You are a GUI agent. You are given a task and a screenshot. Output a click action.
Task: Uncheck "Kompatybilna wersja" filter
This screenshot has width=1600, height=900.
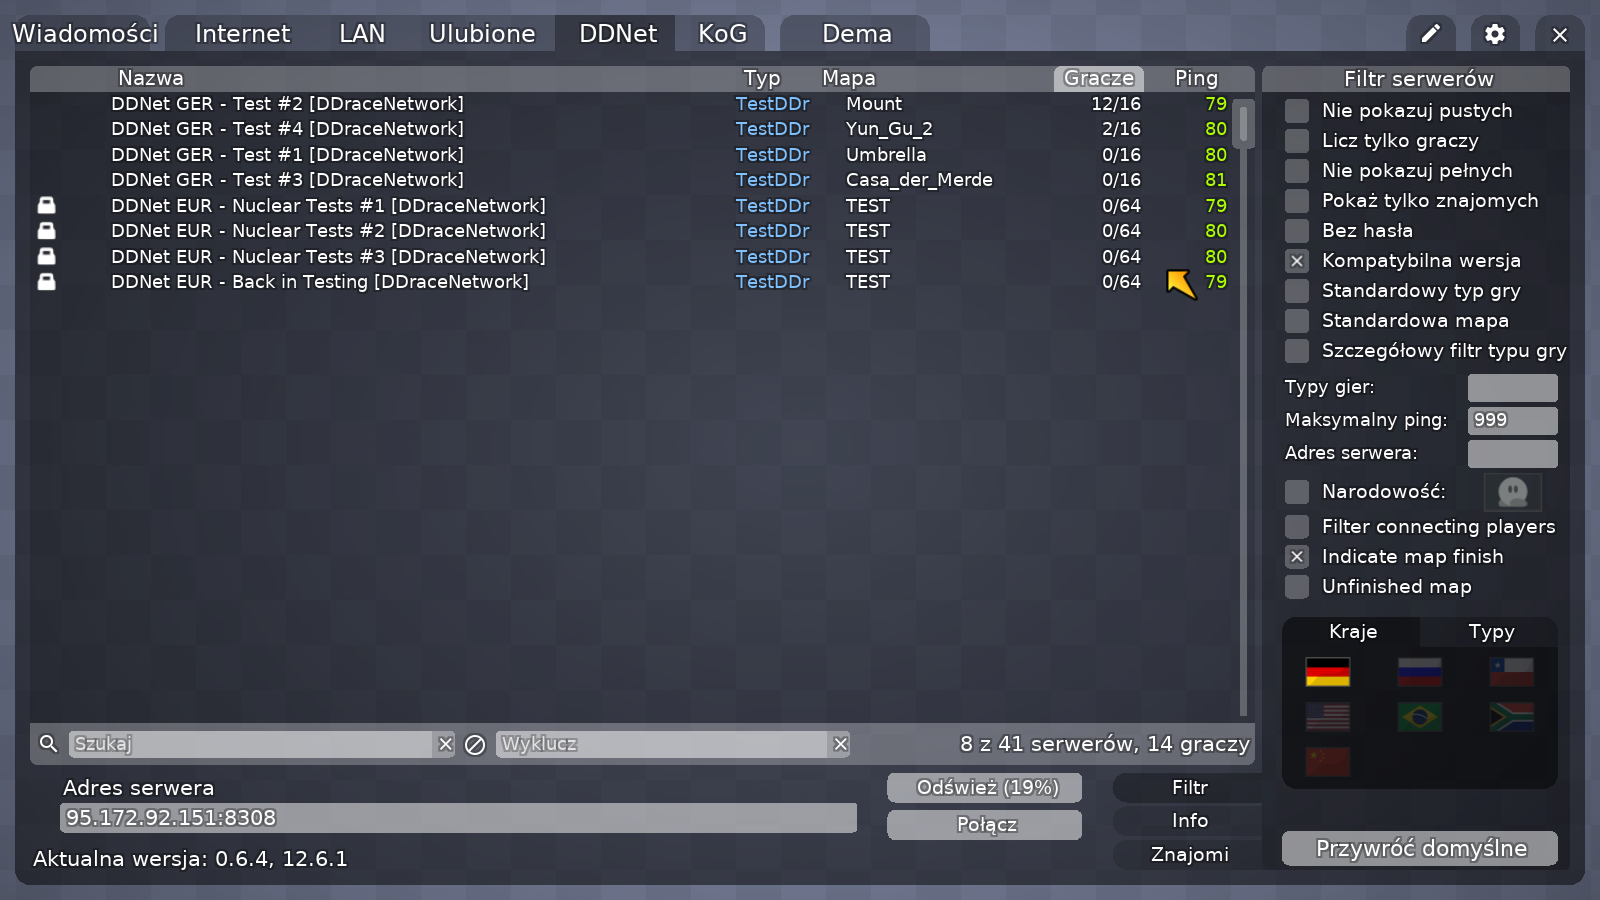pyautogui.click(x=1297, y=261)
